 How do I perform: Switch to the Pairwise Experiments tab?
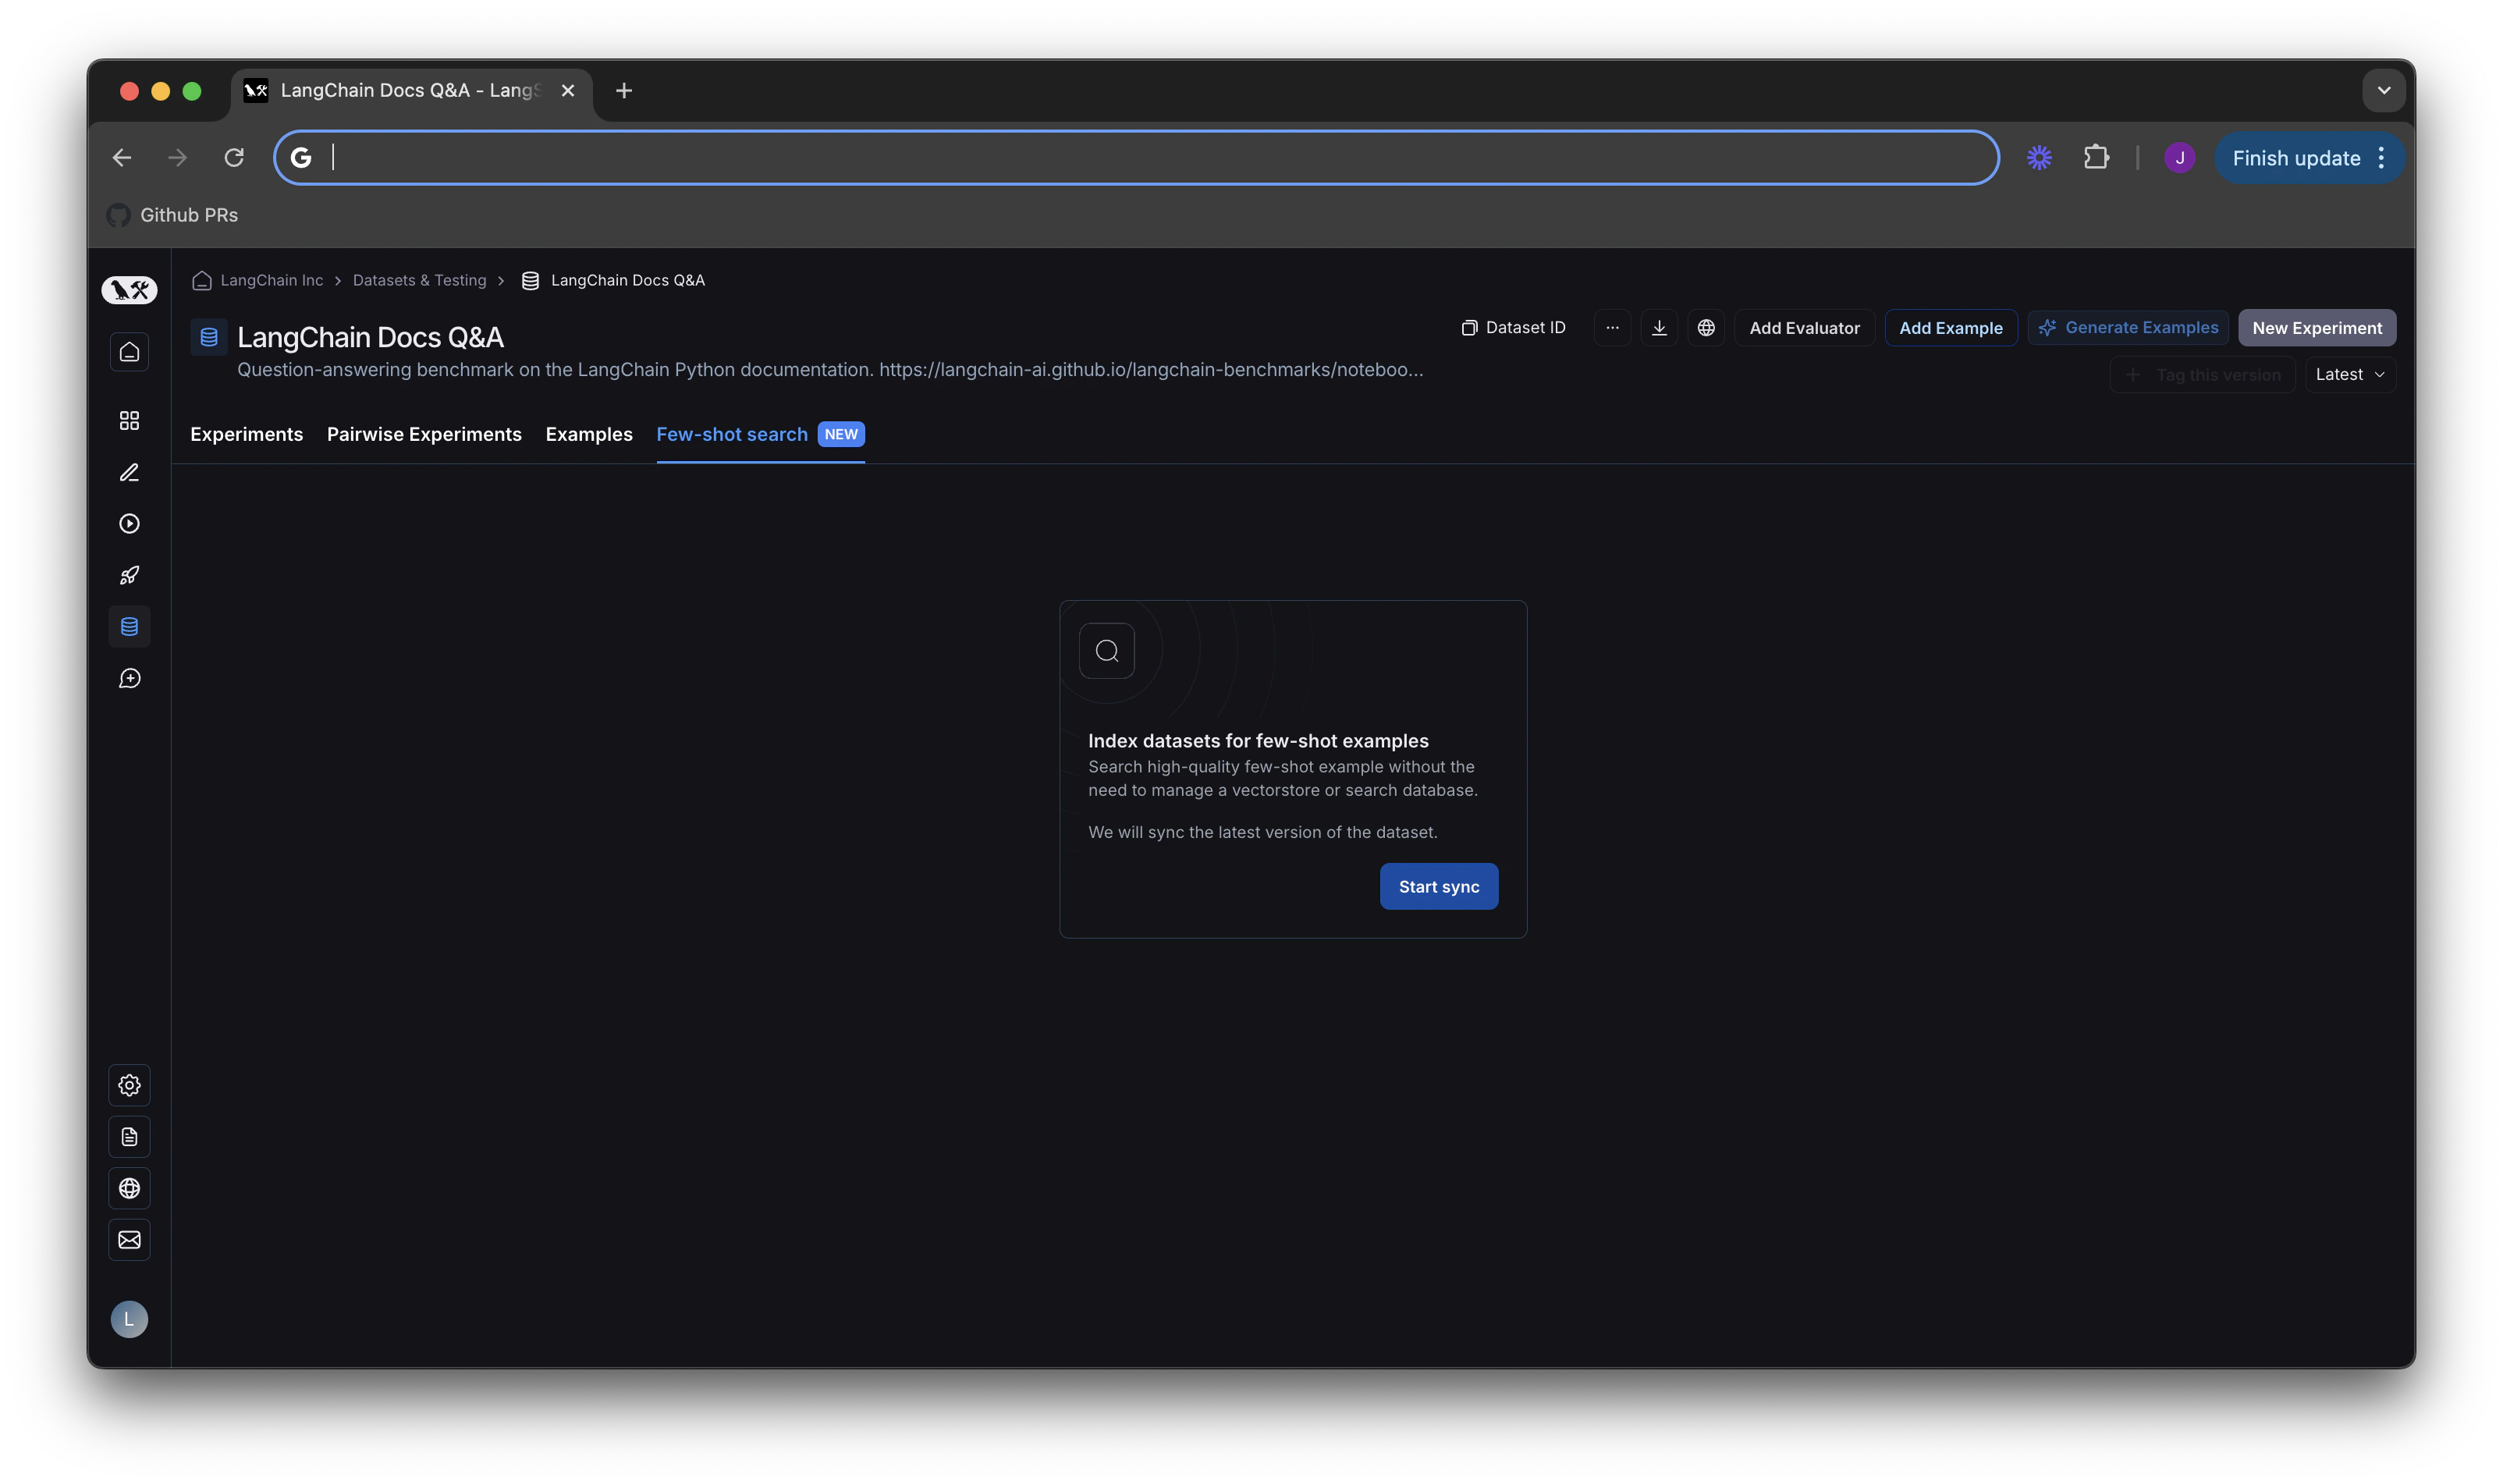click(424, 434)
